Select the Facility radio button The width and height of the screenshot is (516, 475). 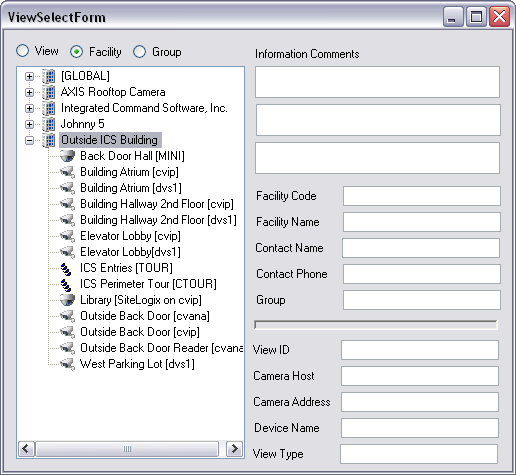point(77,52)
